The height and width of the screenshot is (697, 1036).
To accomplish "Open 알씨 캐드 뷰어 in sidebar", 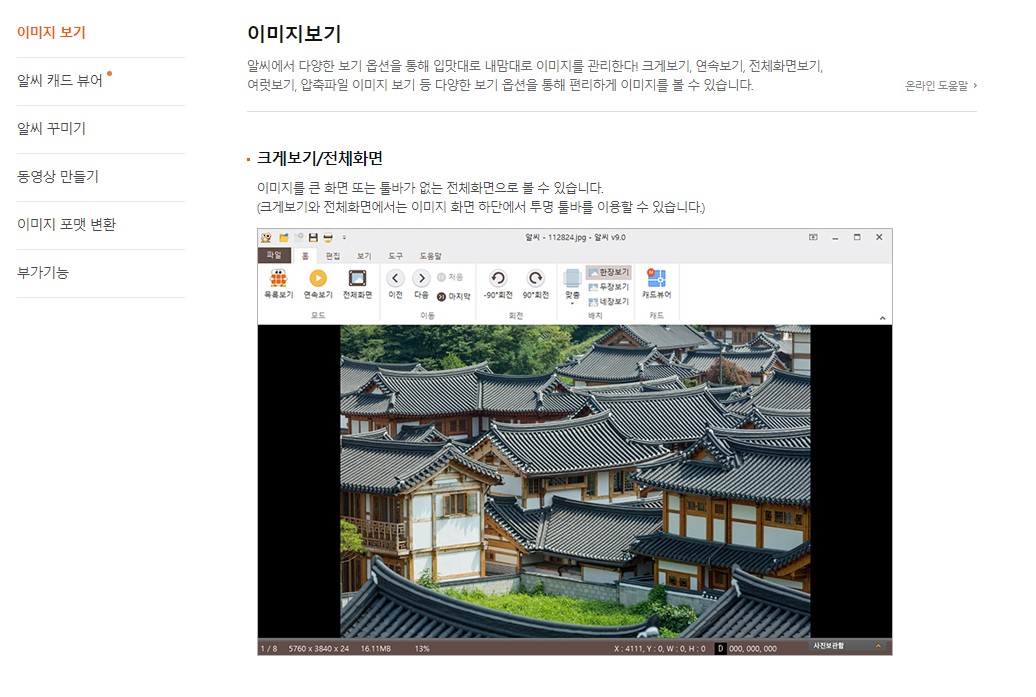I will click(x=59, y=81).
